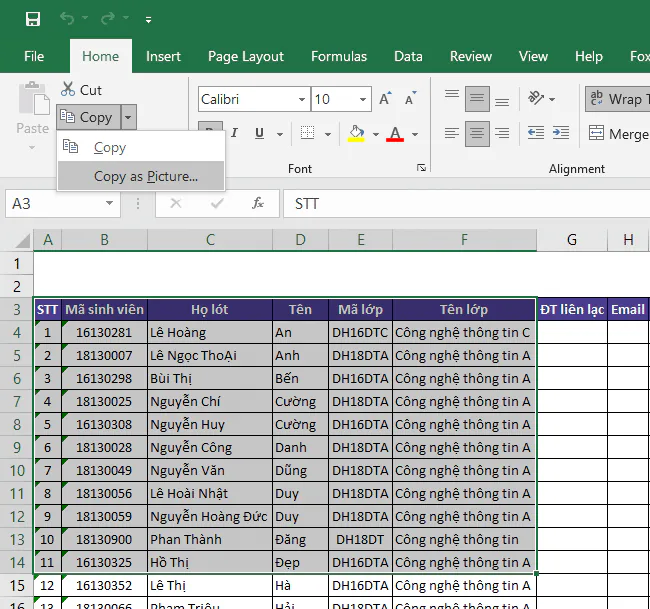Open the Data tab
The image size is (650, 609).
(x=408, y=56)
